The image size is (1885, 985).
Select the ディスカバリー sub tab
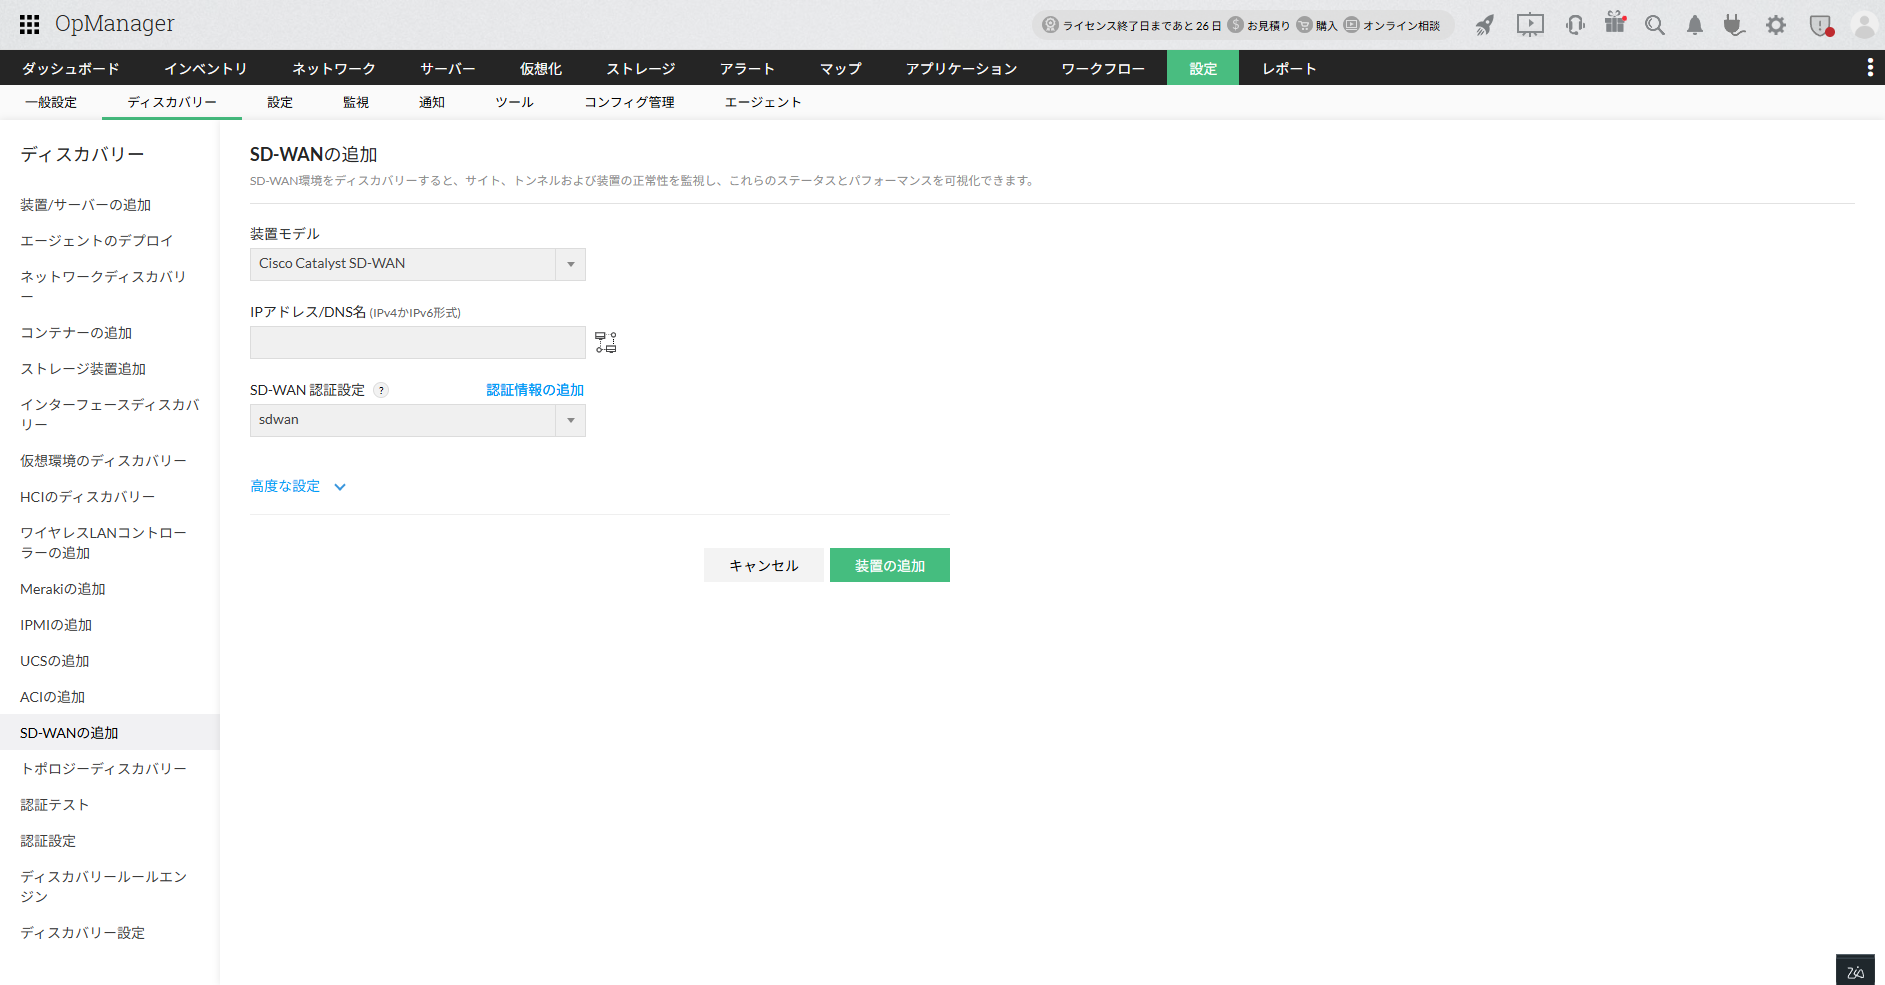coord(172,102)
